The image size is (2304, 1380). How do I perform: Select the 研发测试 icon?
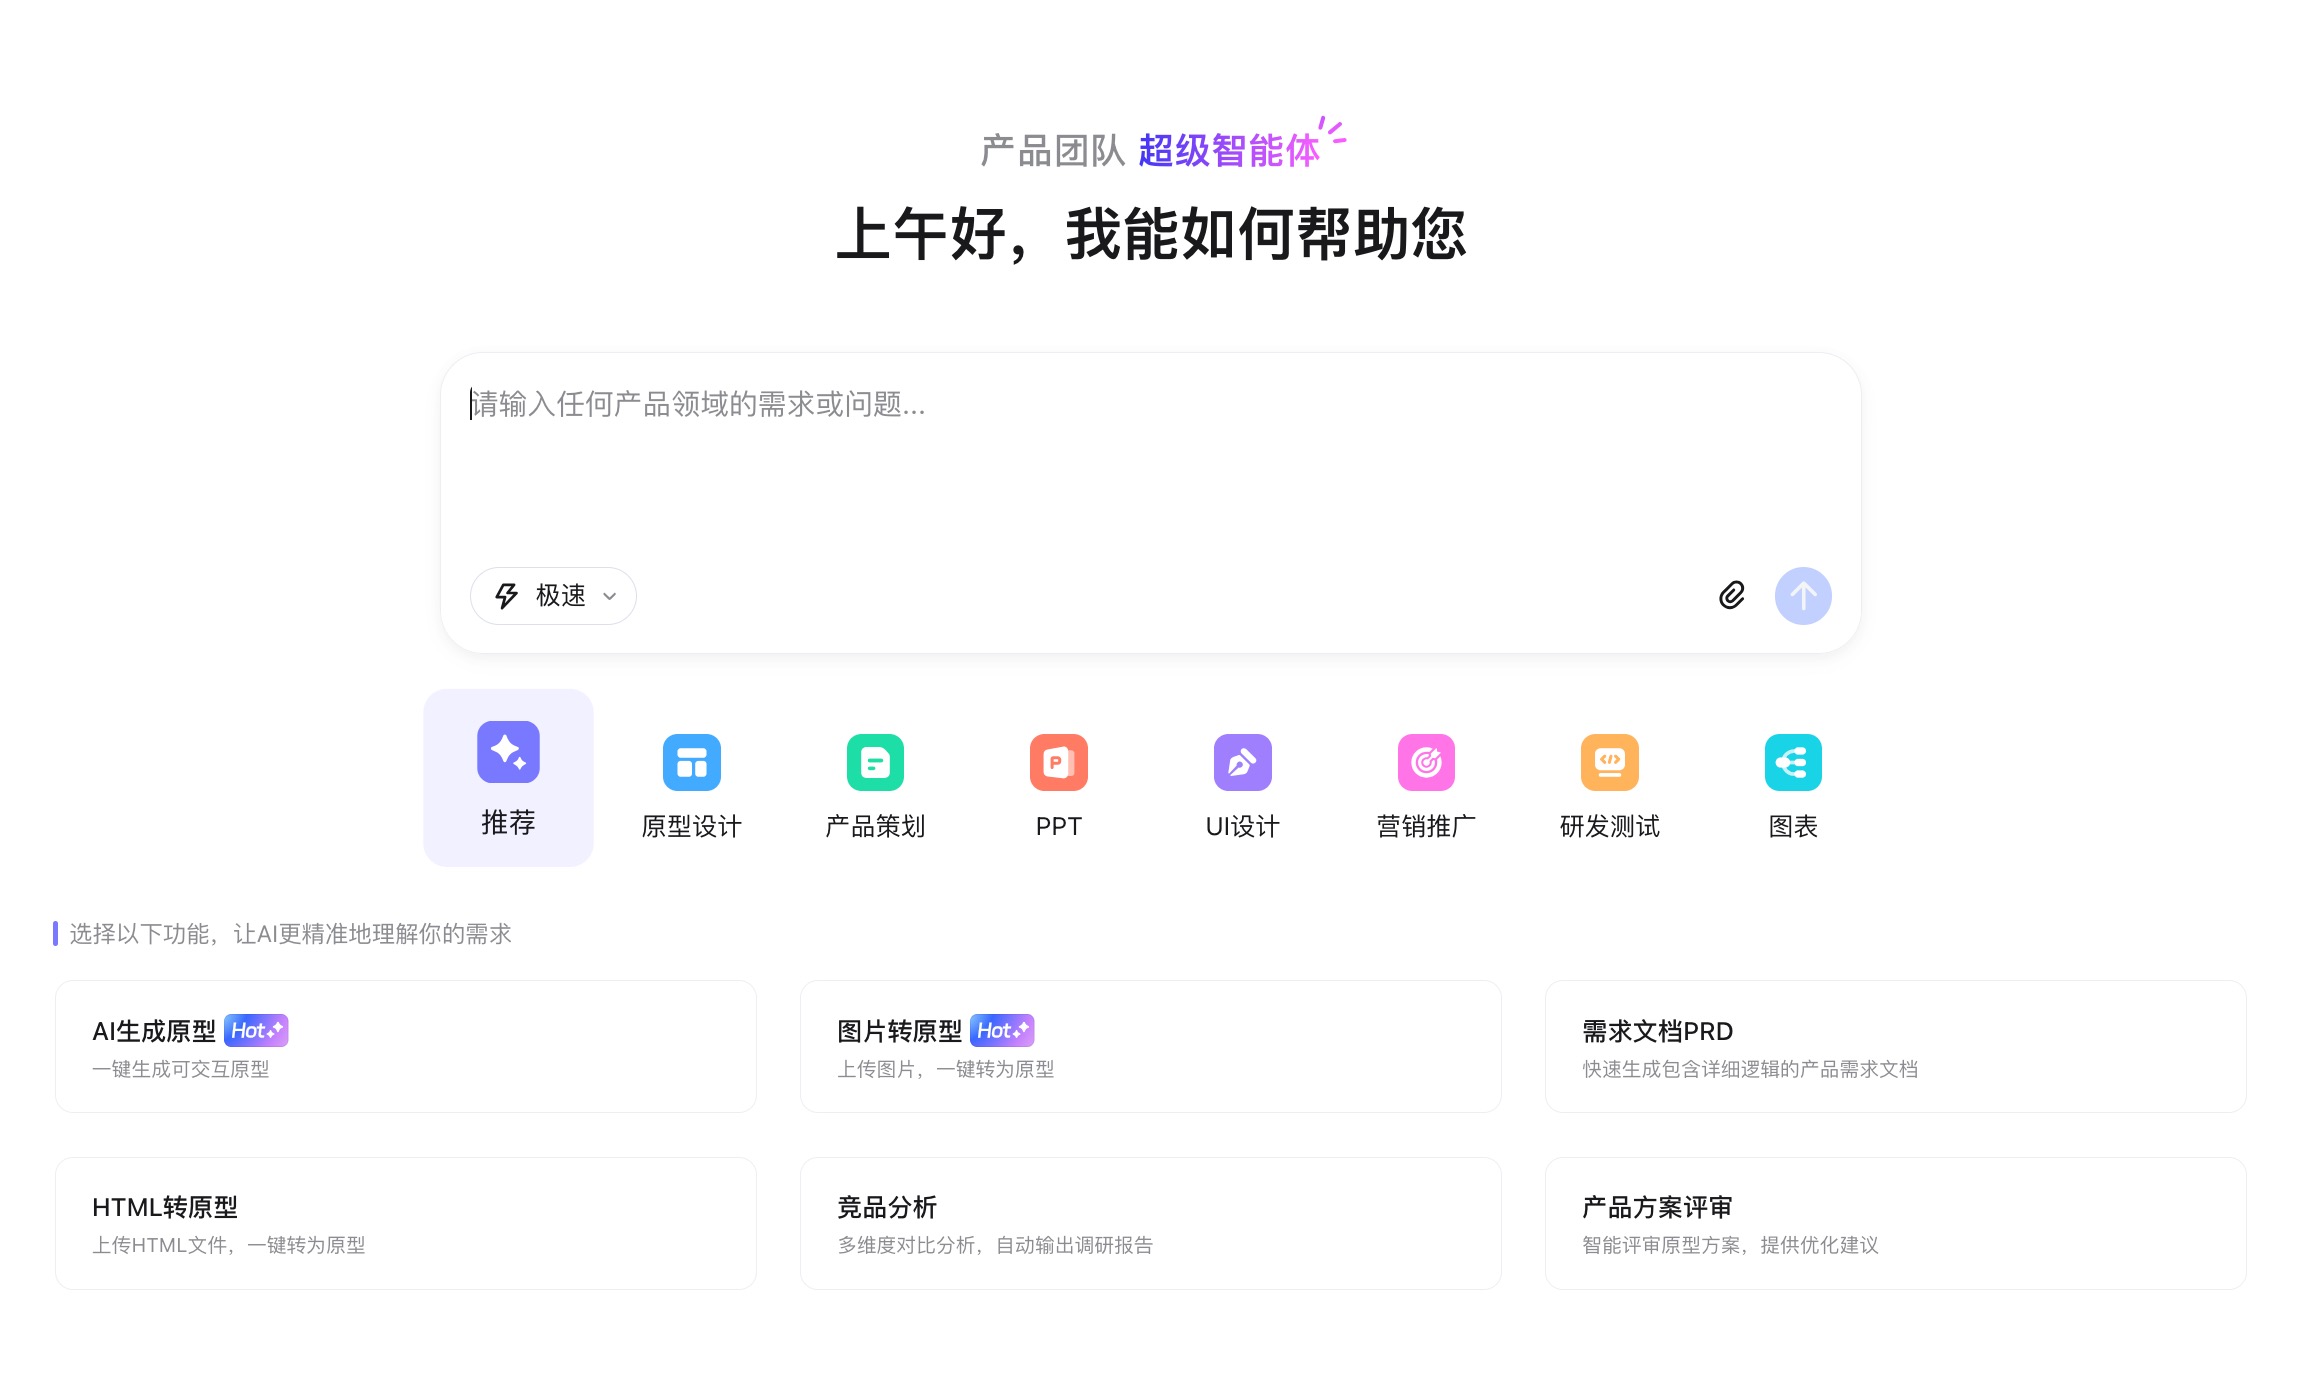pos(1608,762)
